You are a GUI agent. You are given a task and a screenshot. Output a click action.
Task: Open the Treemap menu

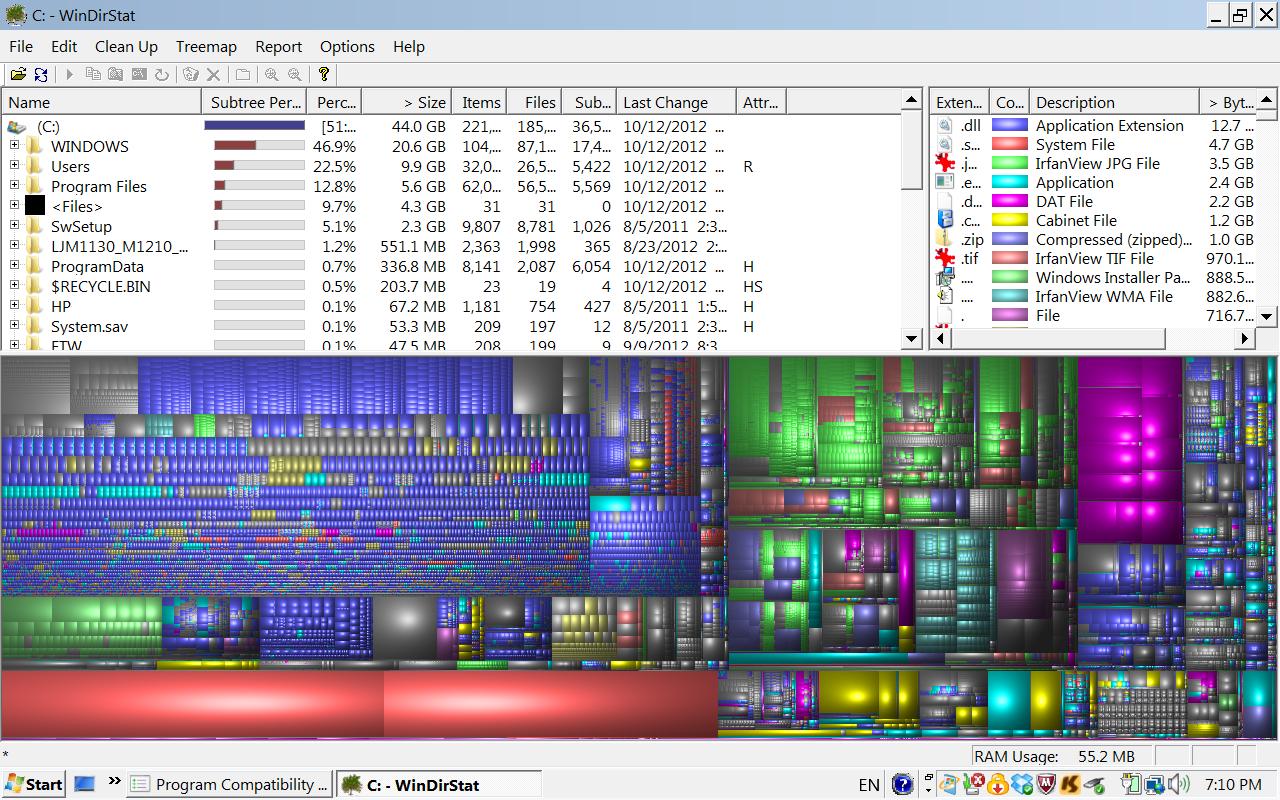point(206,46)
